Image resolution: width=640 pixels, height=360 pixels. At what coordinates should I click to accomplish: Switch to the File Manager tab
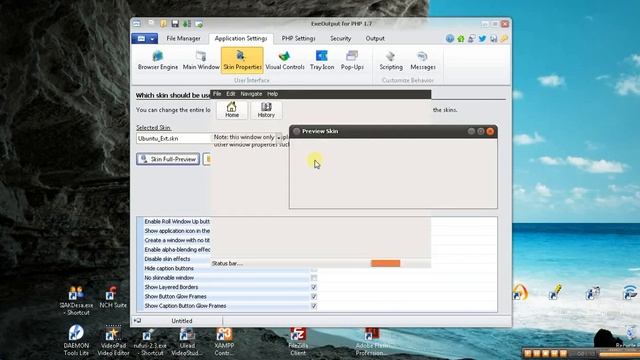pos(183,38)
